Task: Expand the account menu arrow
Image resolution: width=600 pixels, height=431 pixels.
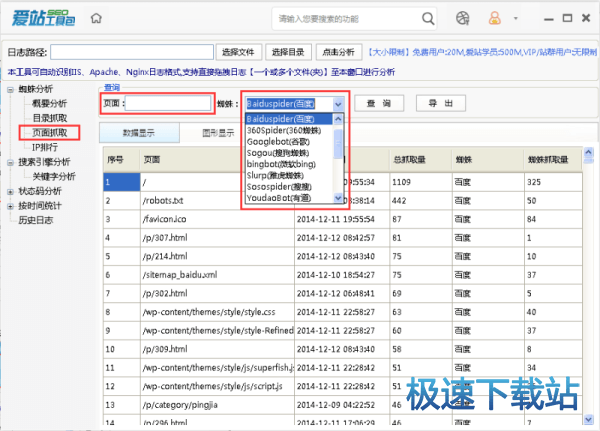Action: (x=515, y=18)
